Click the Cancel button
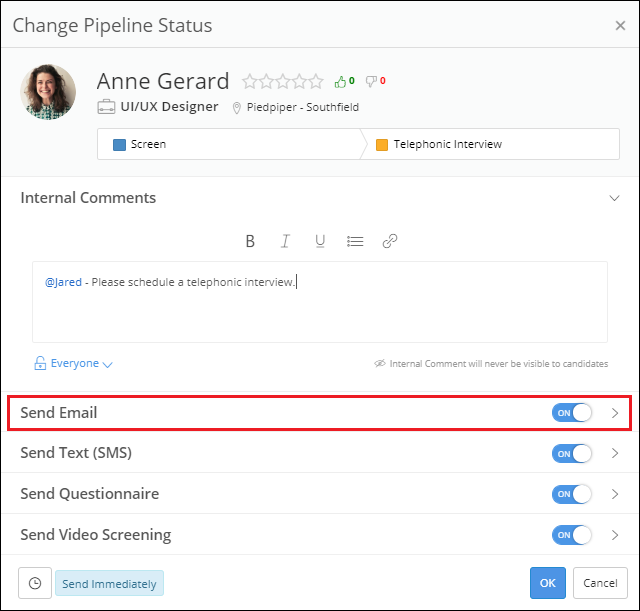640x611 pixels. coord(600,583)
